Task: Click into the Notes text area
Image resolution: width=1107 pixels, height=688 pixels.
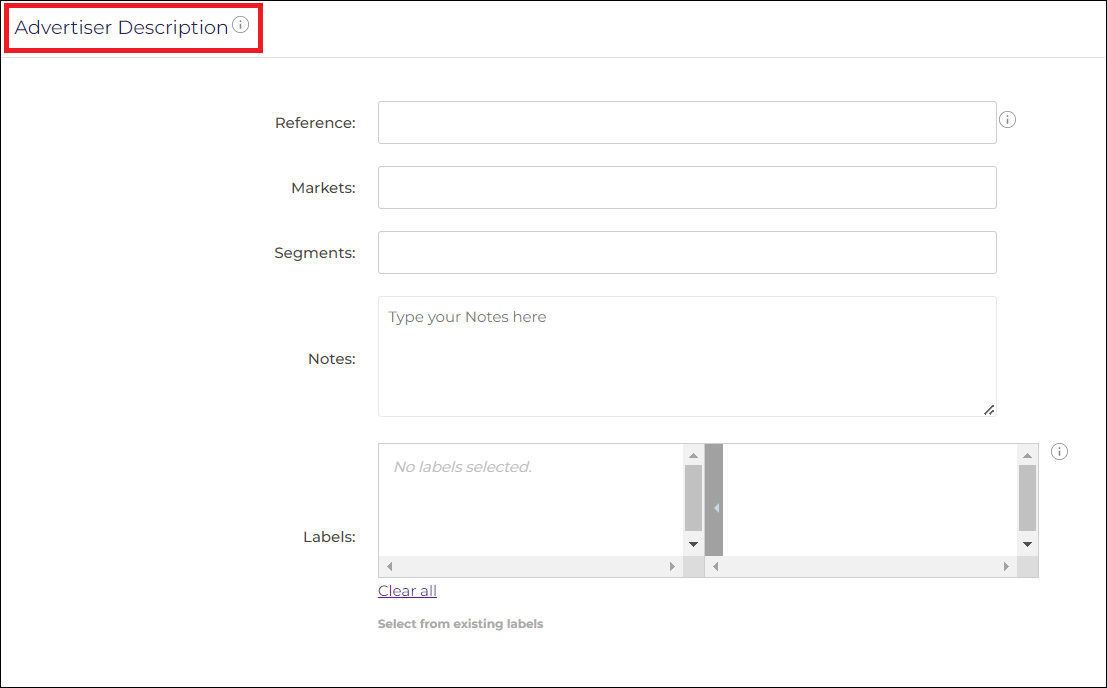Action: (x=687, y=356)
